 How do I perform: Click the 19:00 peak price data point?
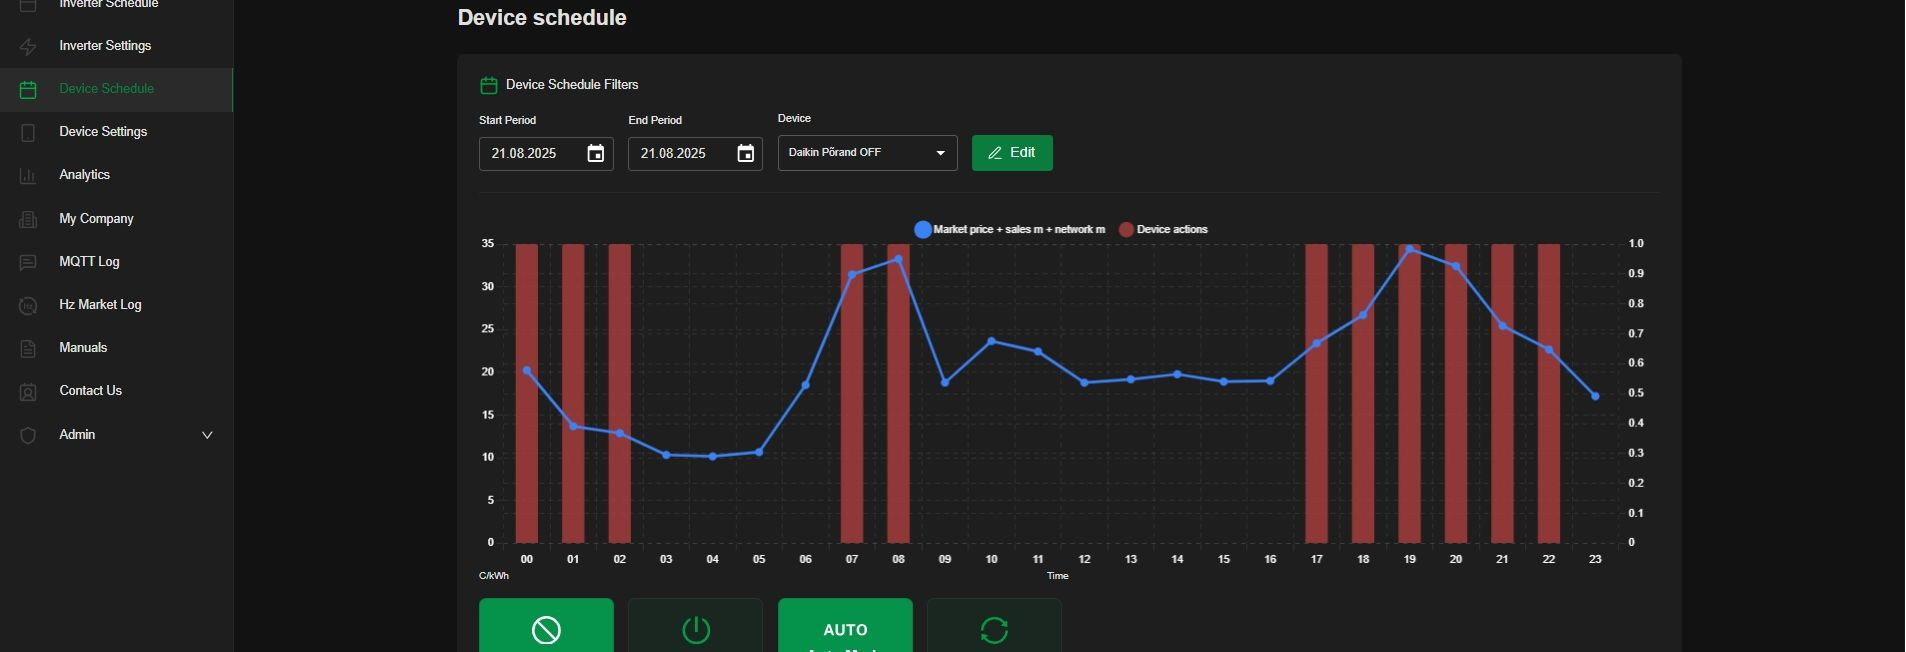click(1409, 249)
